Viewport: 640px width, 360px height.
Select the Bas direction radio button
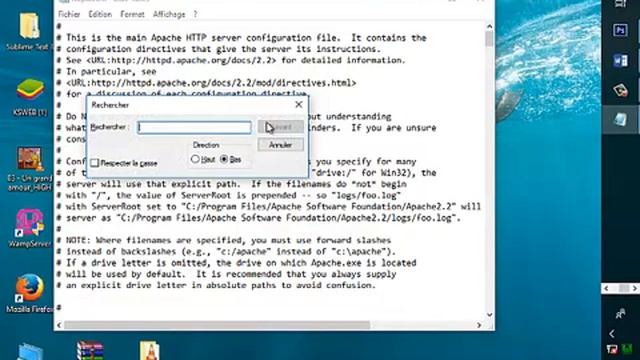coord(224,159)
